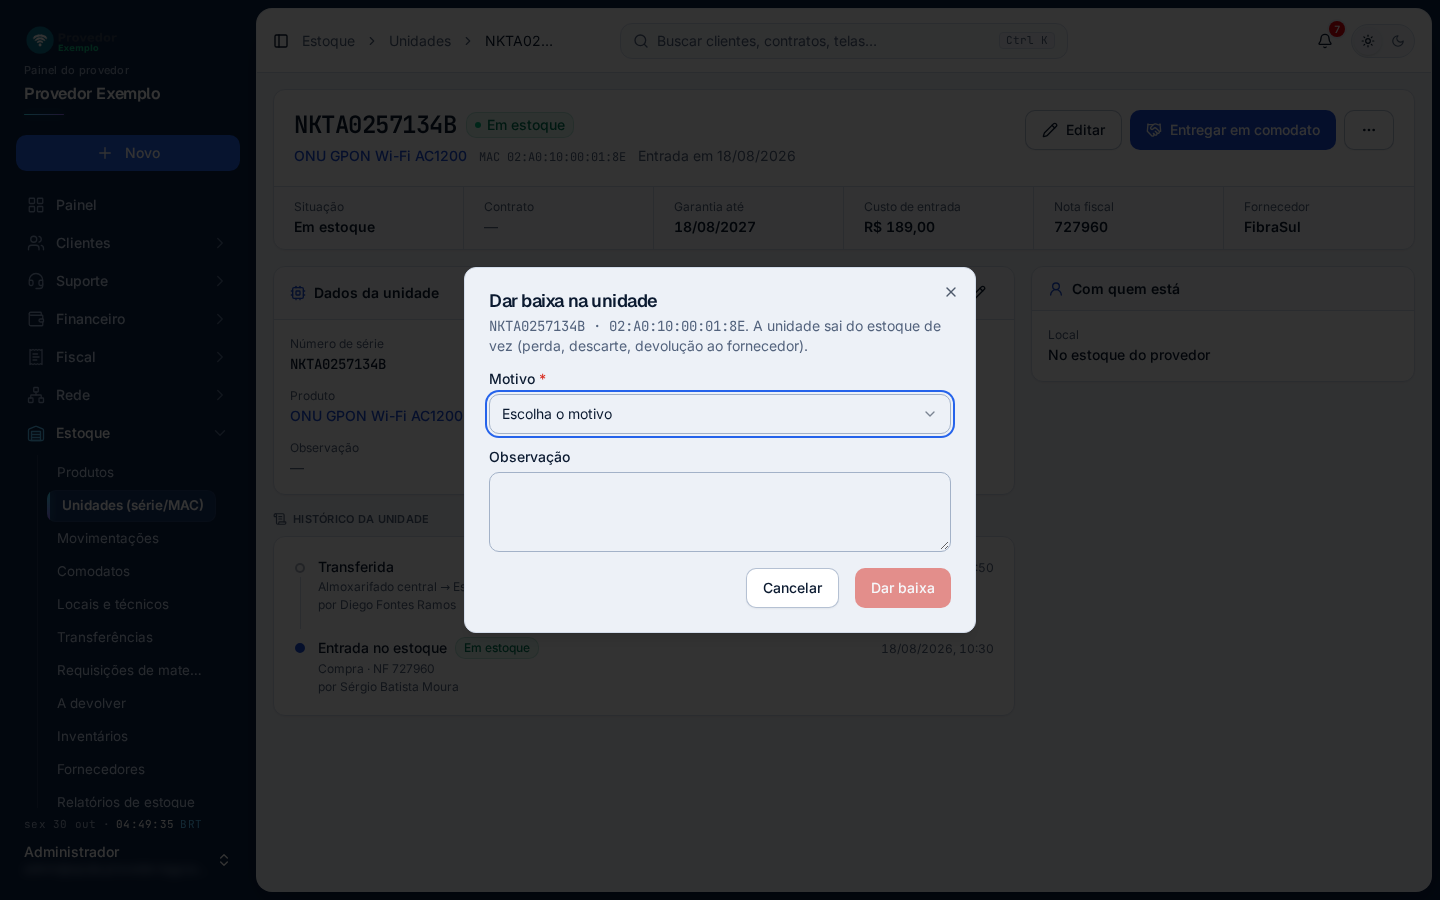This screenshot has width=1440, height=900.
Task: Click the Cancelar button
Action: (792, 588)
